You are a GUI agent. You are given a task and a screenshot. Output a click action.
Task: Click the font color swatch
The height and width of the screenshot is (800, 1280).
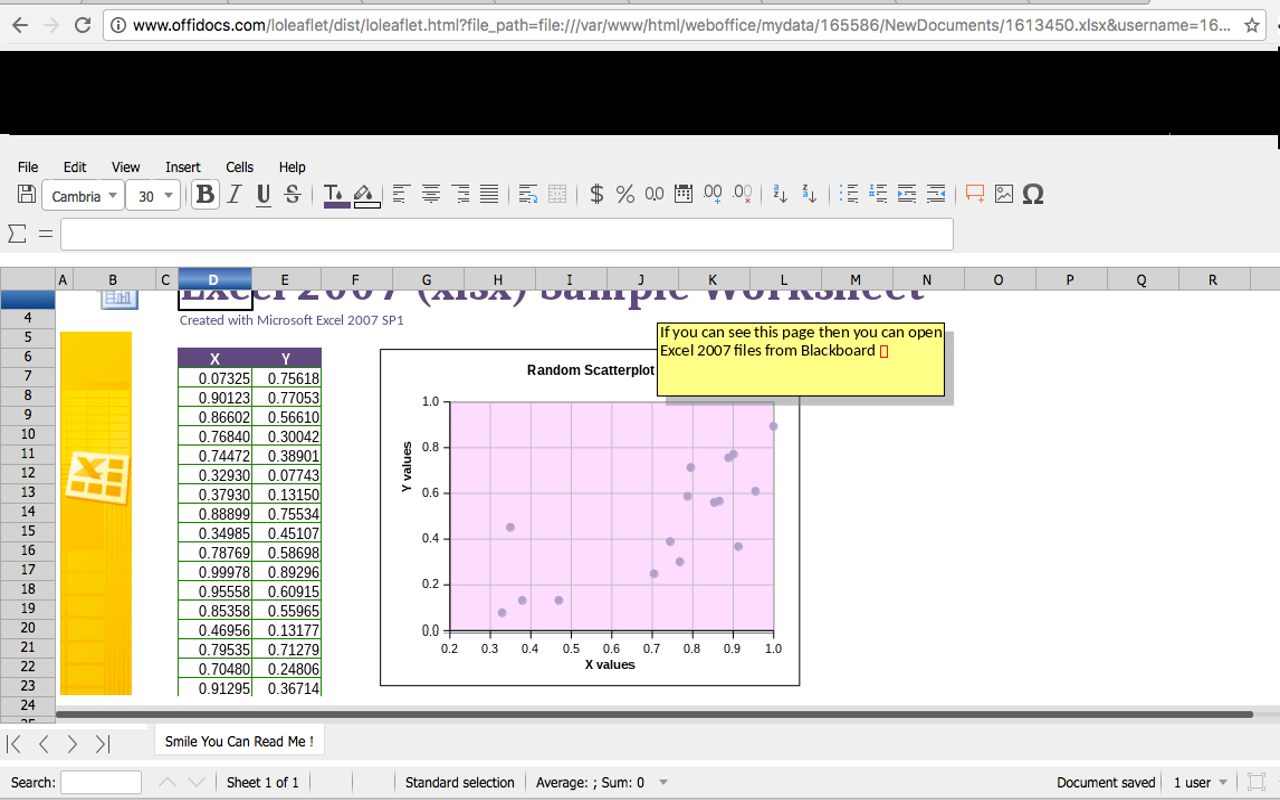[x=336, y=195]
